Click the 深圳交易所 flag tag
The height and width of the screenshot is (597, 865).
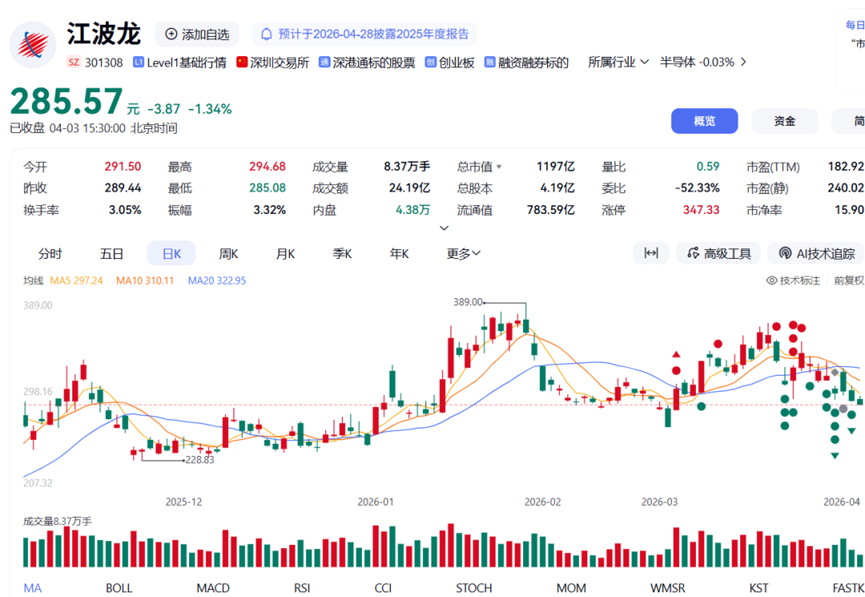click(242, 62)
